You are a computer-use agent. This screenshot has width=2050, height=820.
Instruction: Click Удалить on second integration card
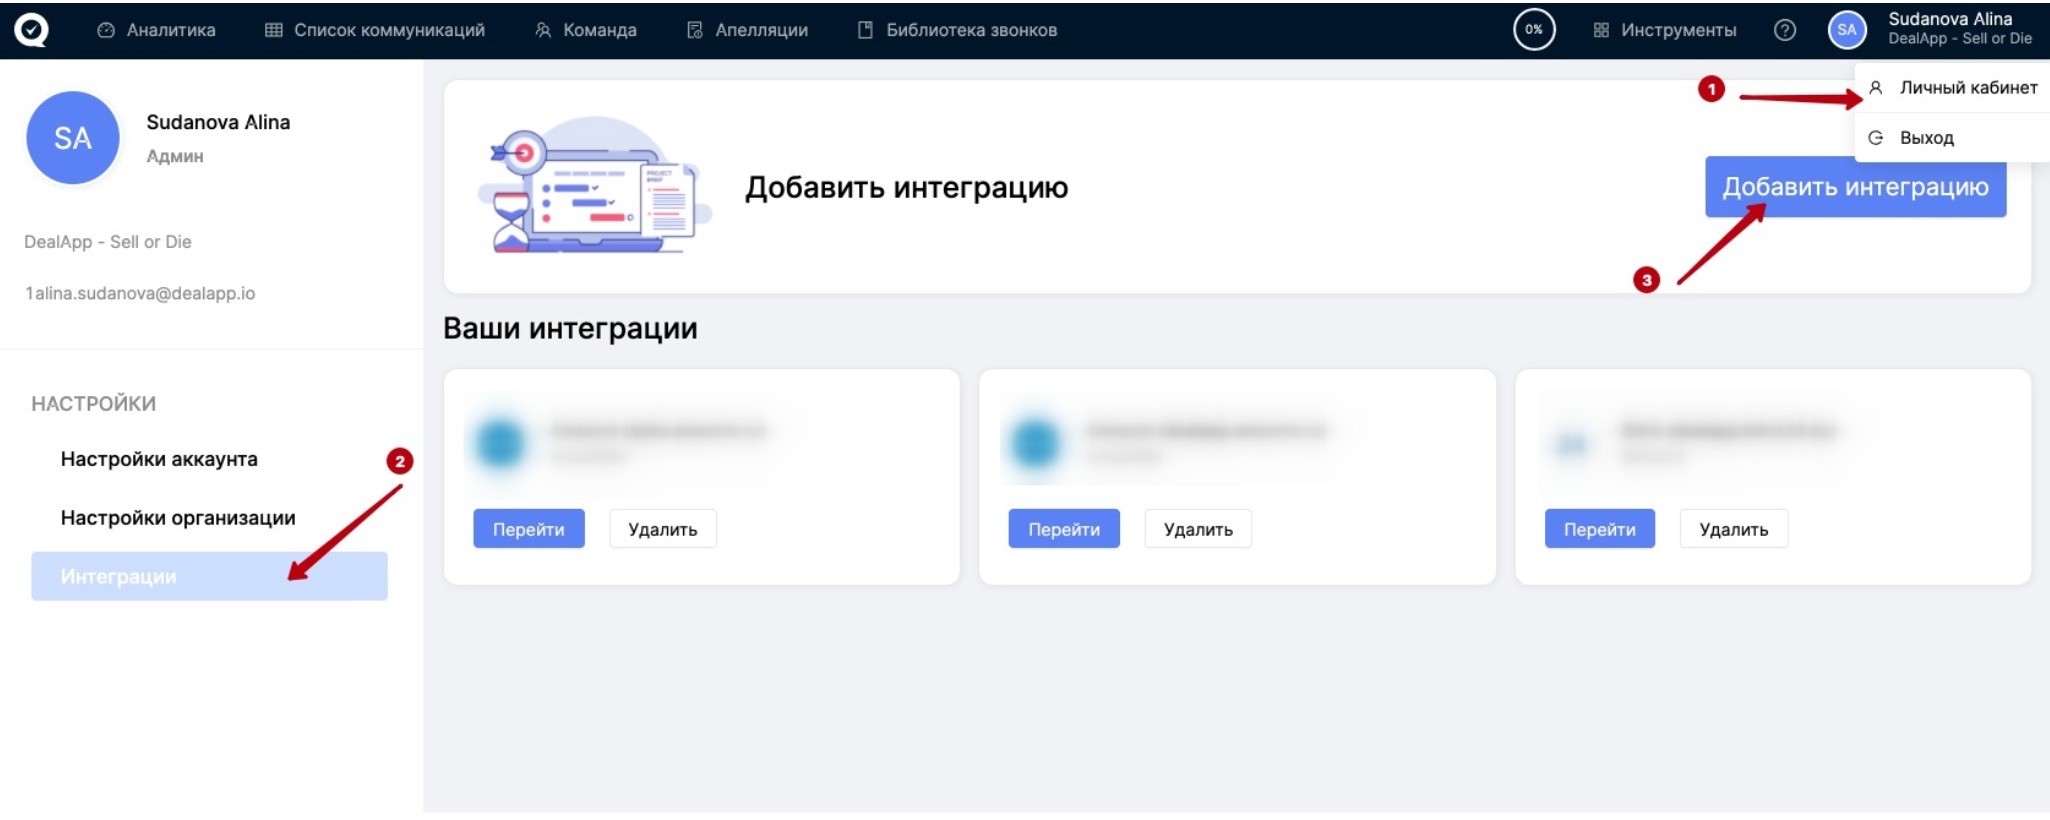tap(1197, 529)
